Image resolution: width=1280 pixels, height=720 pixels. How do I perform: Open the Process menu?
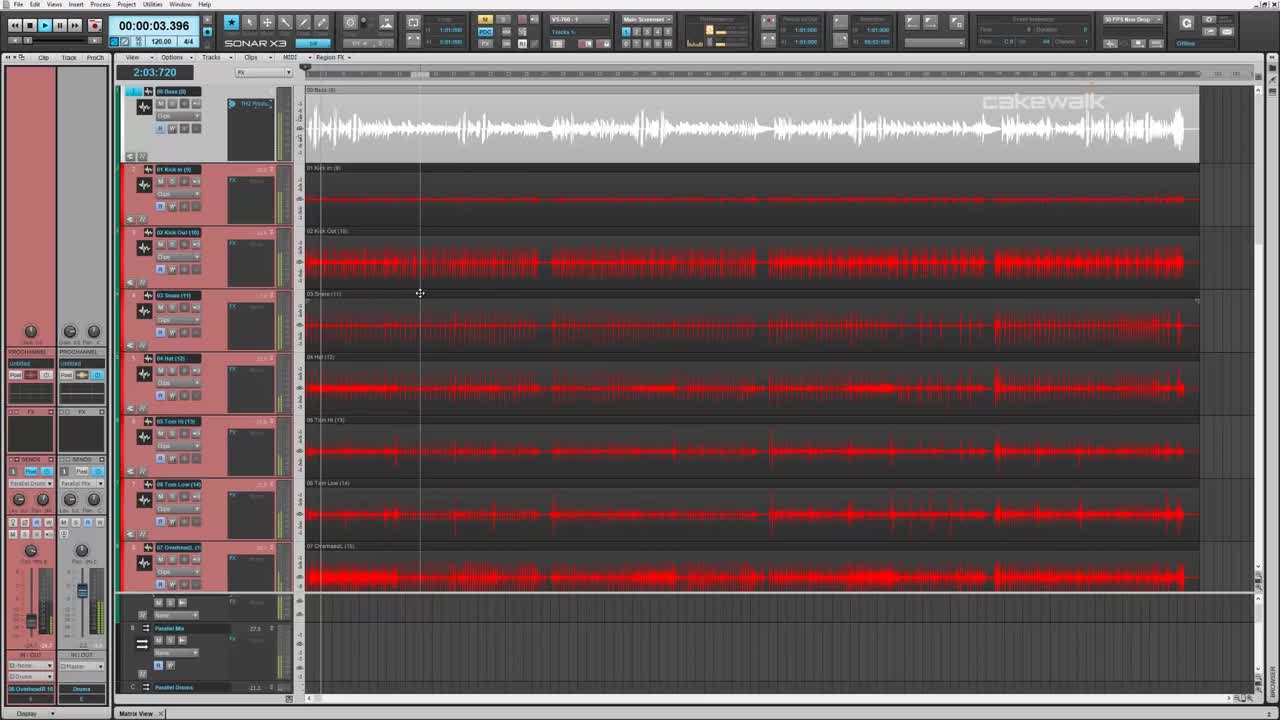(100, 4)
